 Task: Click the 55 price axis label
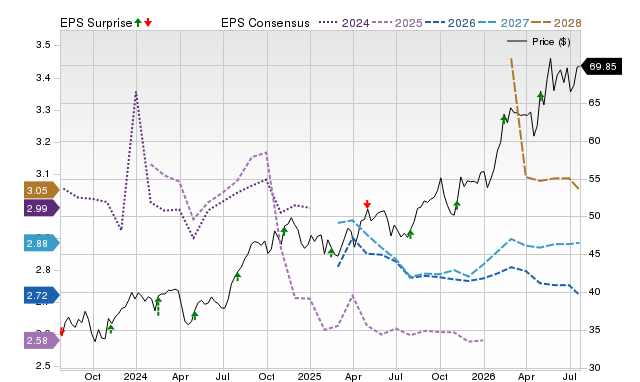click(594, 178)
